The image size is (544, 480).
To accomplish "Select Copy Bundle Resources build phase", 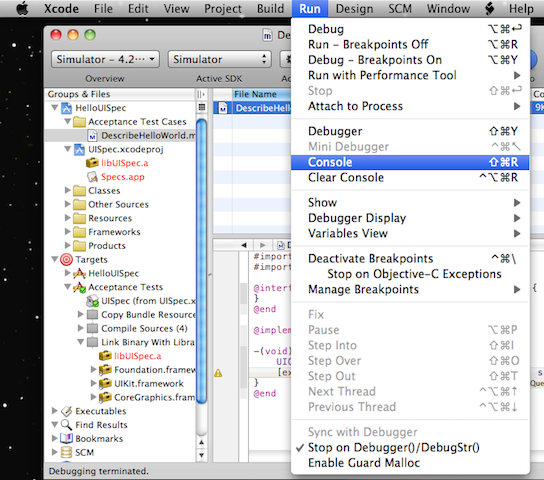I will 148,315.
